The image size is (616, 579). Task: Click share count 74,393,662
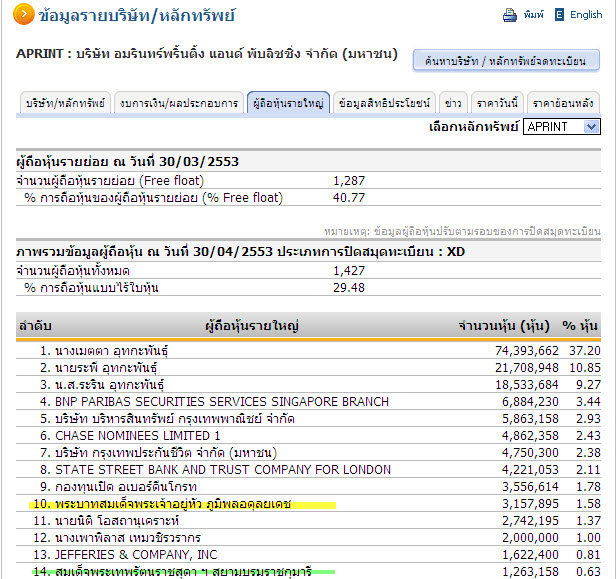coord(526,350)
